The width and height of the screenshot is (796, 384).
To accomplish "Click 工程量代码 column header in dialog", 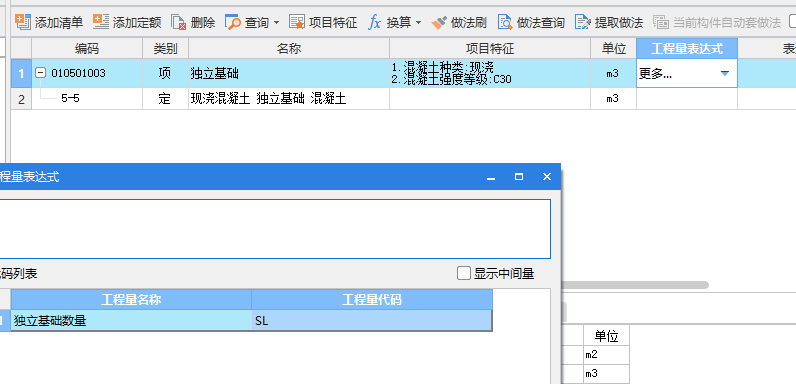I will pyautogui.click(x=372, y=300).
